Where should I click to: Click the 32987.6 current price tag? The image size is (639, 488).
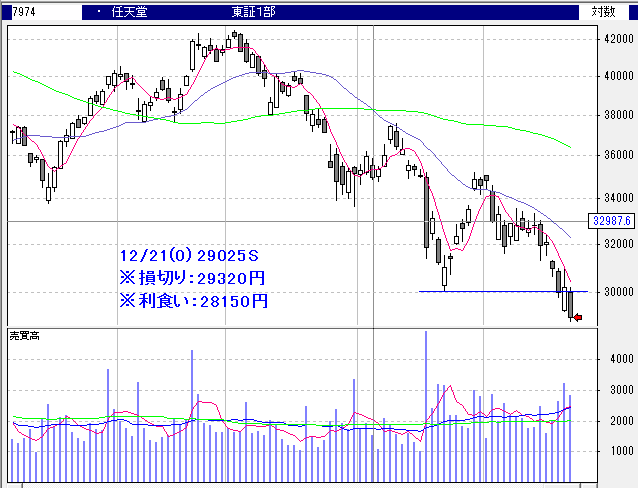click(x=608, y=221)
